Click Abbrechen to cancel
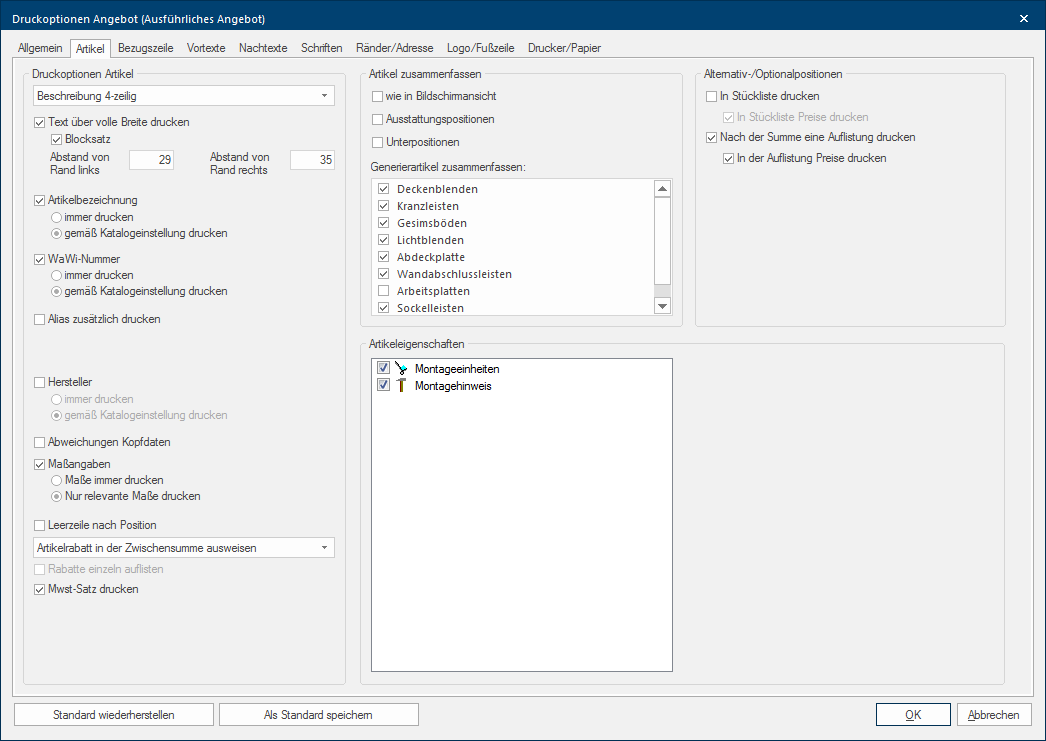The width and height of the screenshot is (1046, 741). click(994, 715)
